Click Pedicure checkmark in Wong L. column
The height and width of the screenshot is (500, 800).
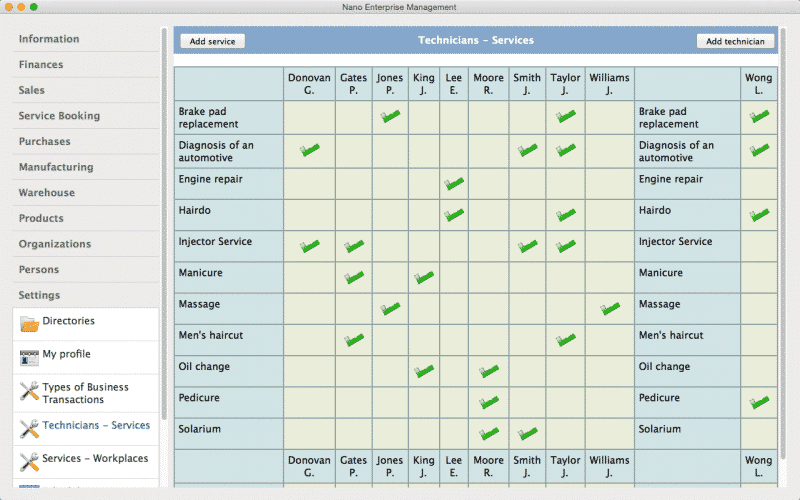tap(759, 402)
